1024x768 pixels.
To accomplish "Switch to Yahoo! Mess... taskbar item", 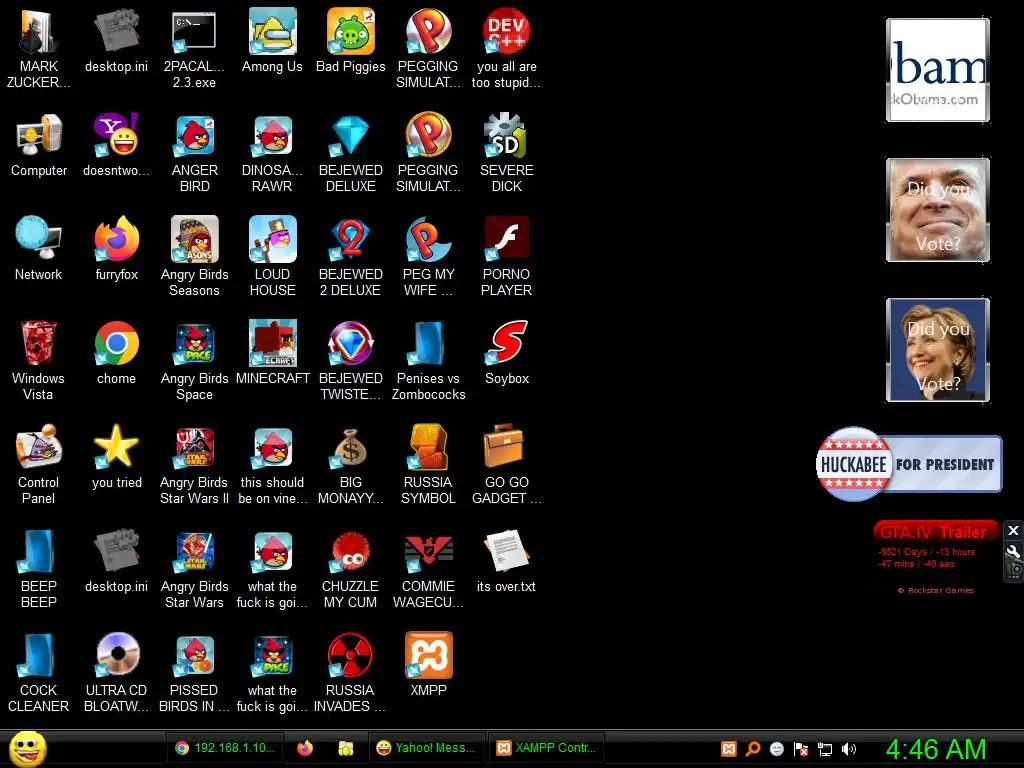I will click(x=426, y=748).
